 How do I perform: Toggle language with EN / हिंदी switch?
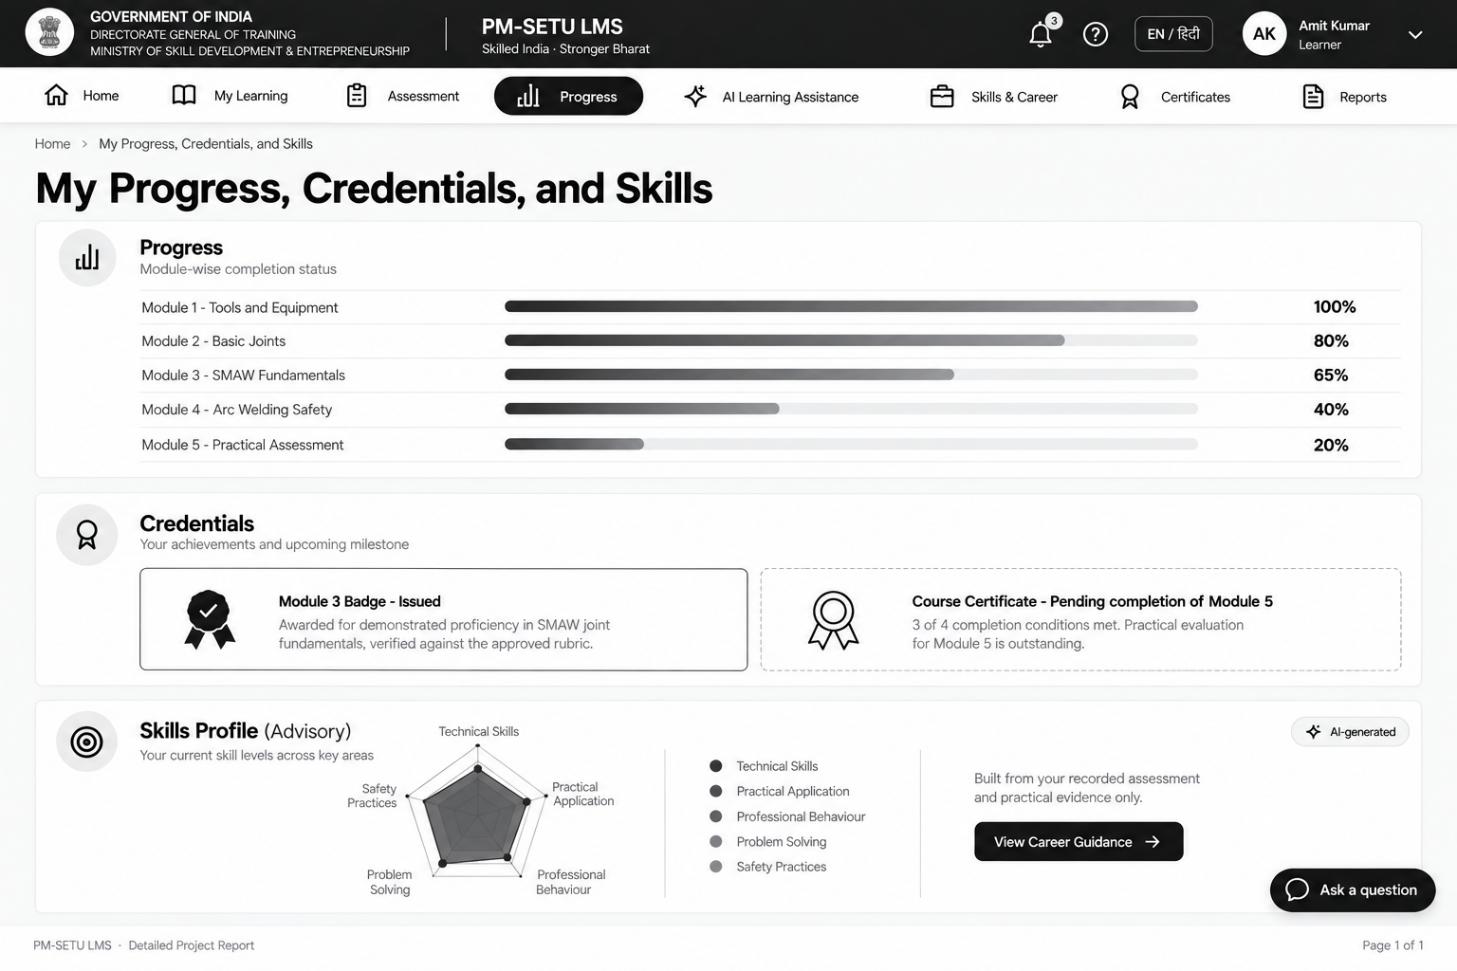(1174, 34)
